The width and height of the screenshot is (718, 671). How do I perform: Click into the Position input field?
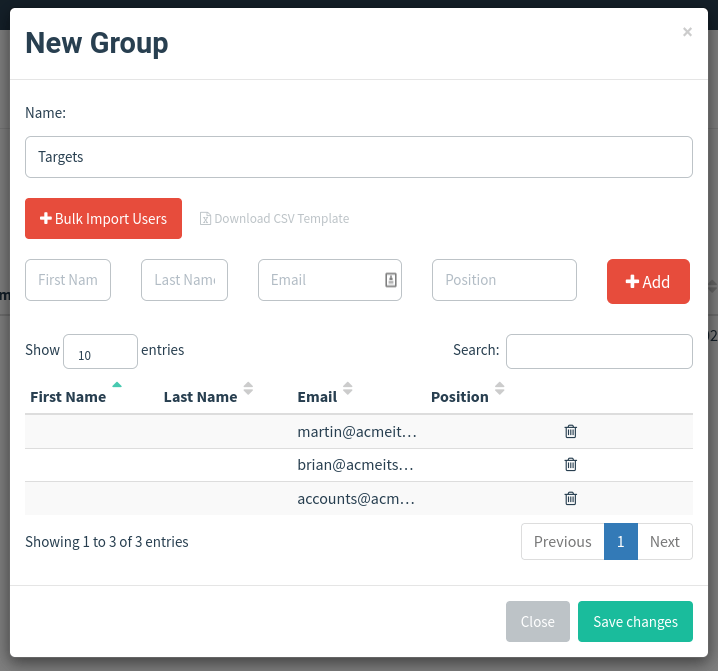[x=504, y=280]
